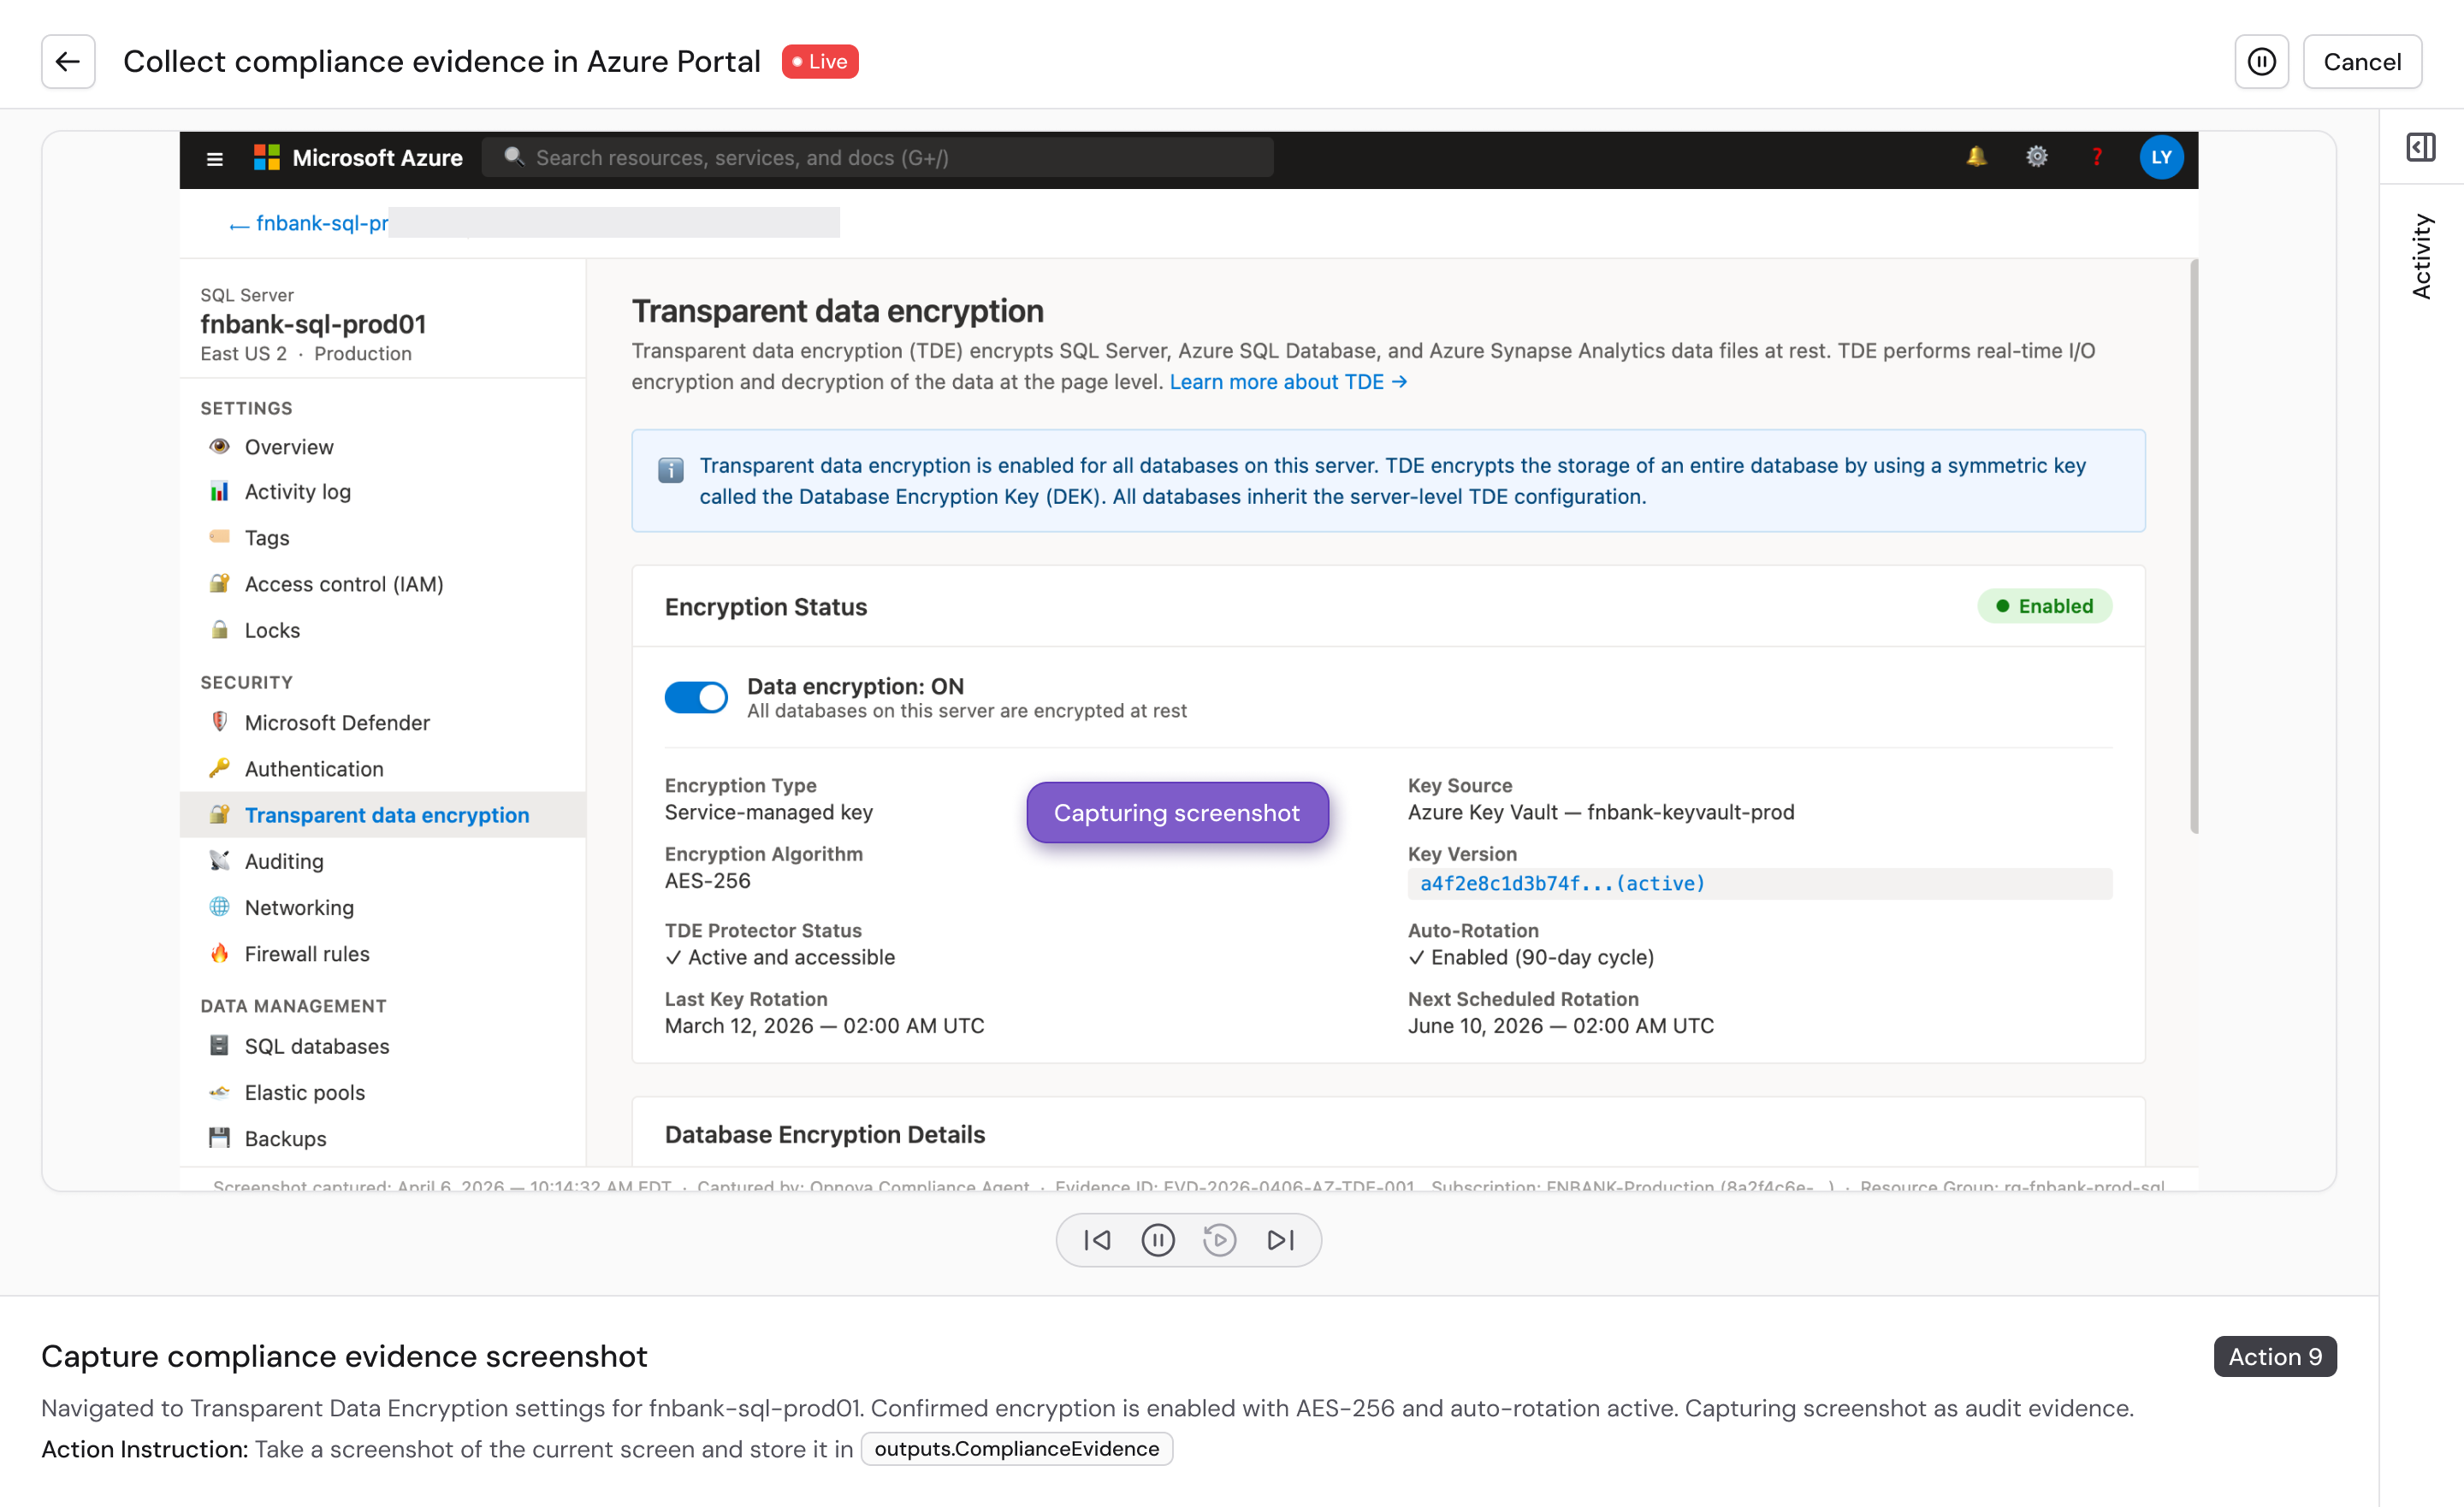The image size is (2464, 1507).
Task: Open the LY account avatar menu
Action: [x=2161, y=157]
